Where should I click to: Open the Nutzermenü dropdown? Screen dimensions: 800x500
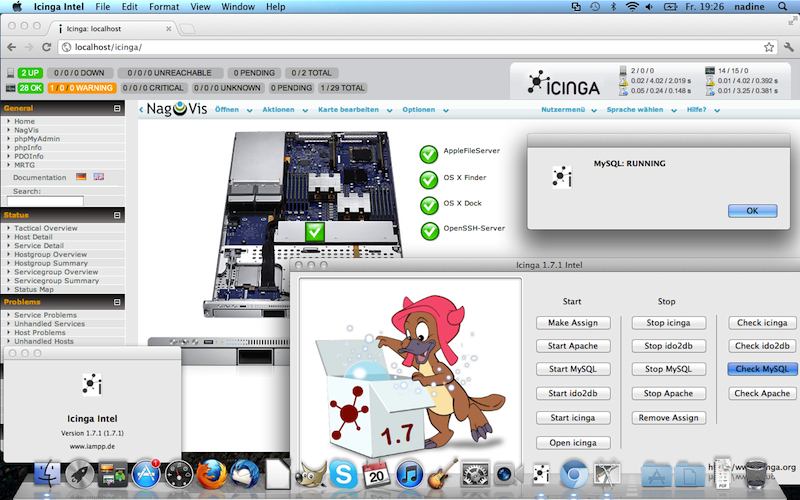point(568,110)
